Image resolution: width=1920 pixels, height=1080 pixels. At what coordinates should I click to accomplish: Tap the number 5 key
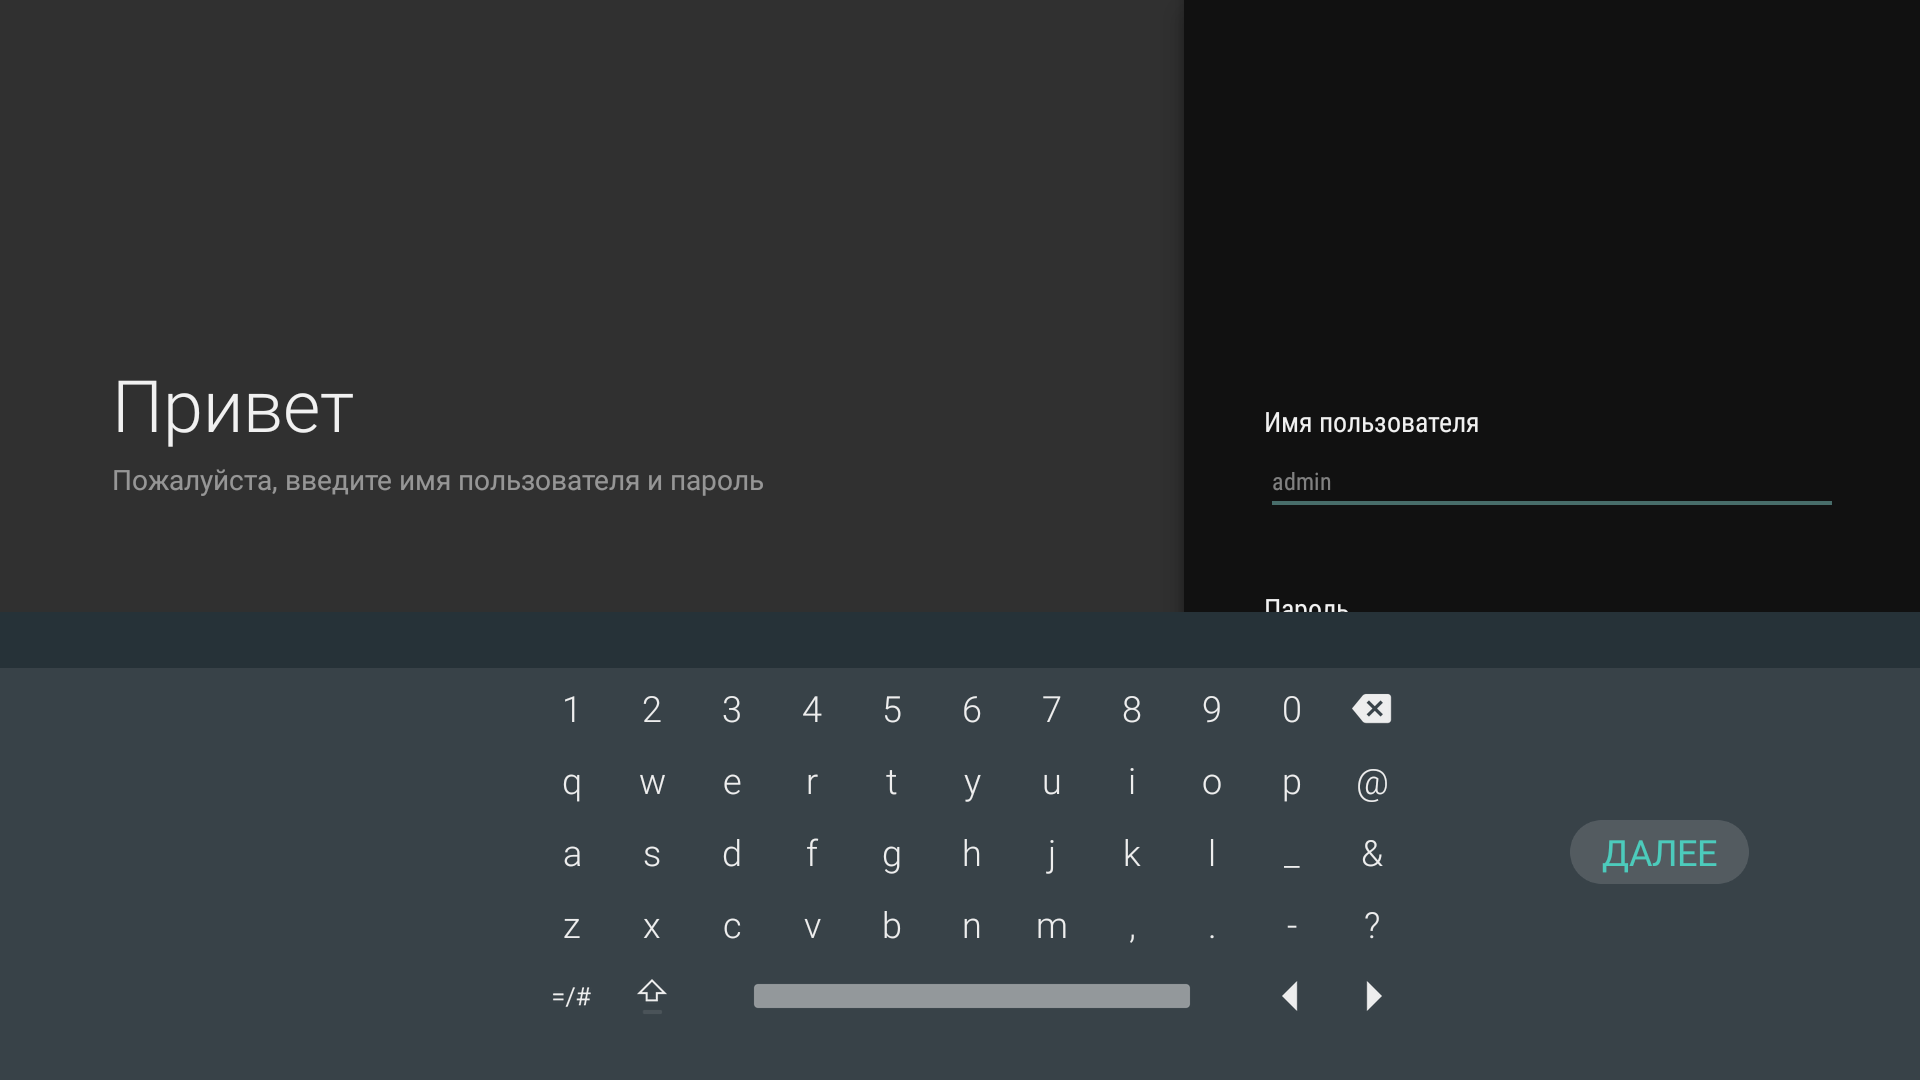tap(892, 710)
